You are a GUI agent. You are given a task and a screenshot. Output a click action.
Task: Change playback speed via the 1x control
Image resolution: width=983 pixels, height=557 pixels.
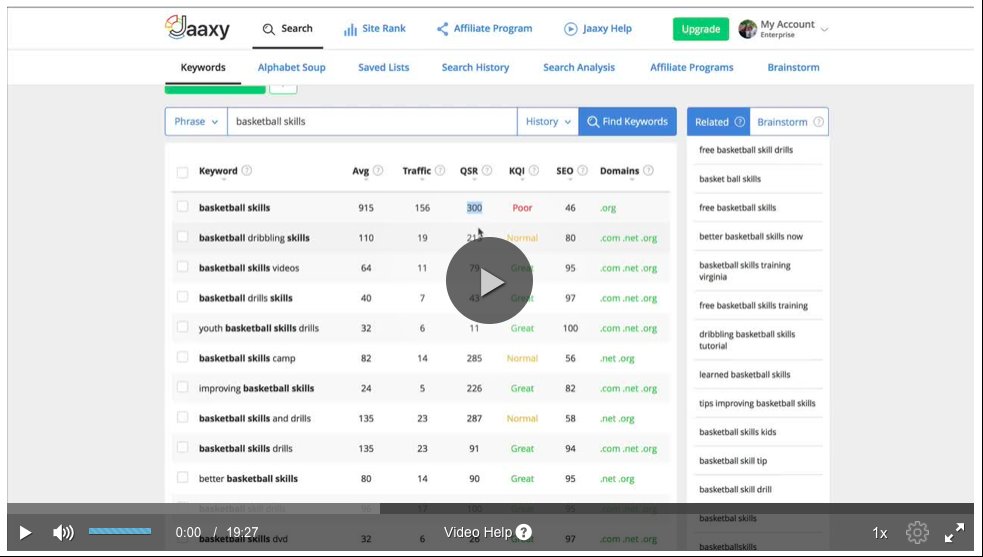click(880, 533)
